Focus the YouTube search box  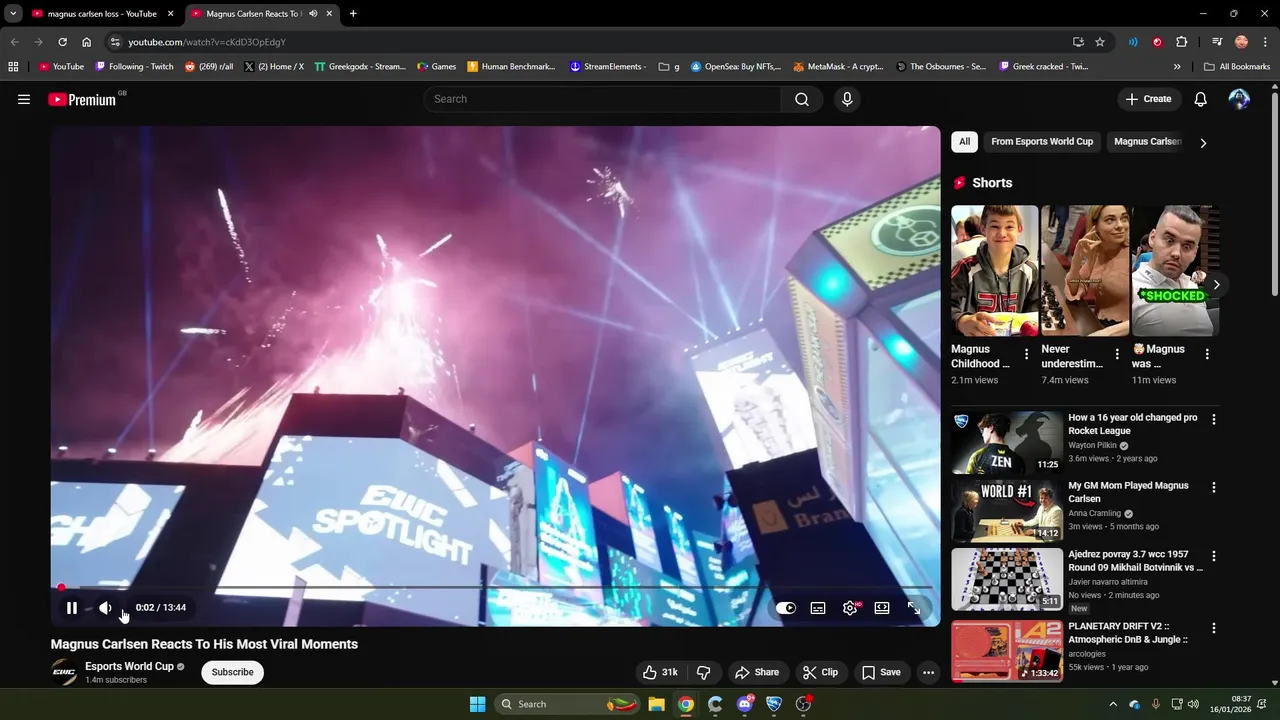(x=602, y=99)
